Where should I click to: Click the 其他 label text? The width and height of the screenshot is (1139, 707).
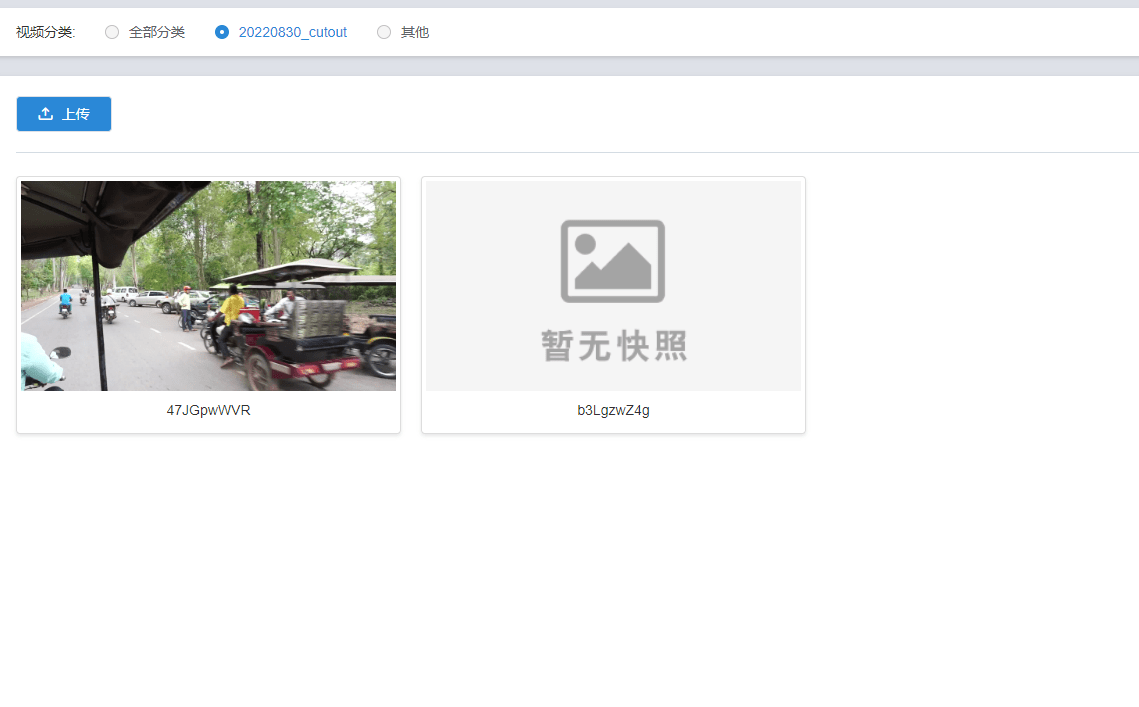pyautogui.click(x=415, y=32)
